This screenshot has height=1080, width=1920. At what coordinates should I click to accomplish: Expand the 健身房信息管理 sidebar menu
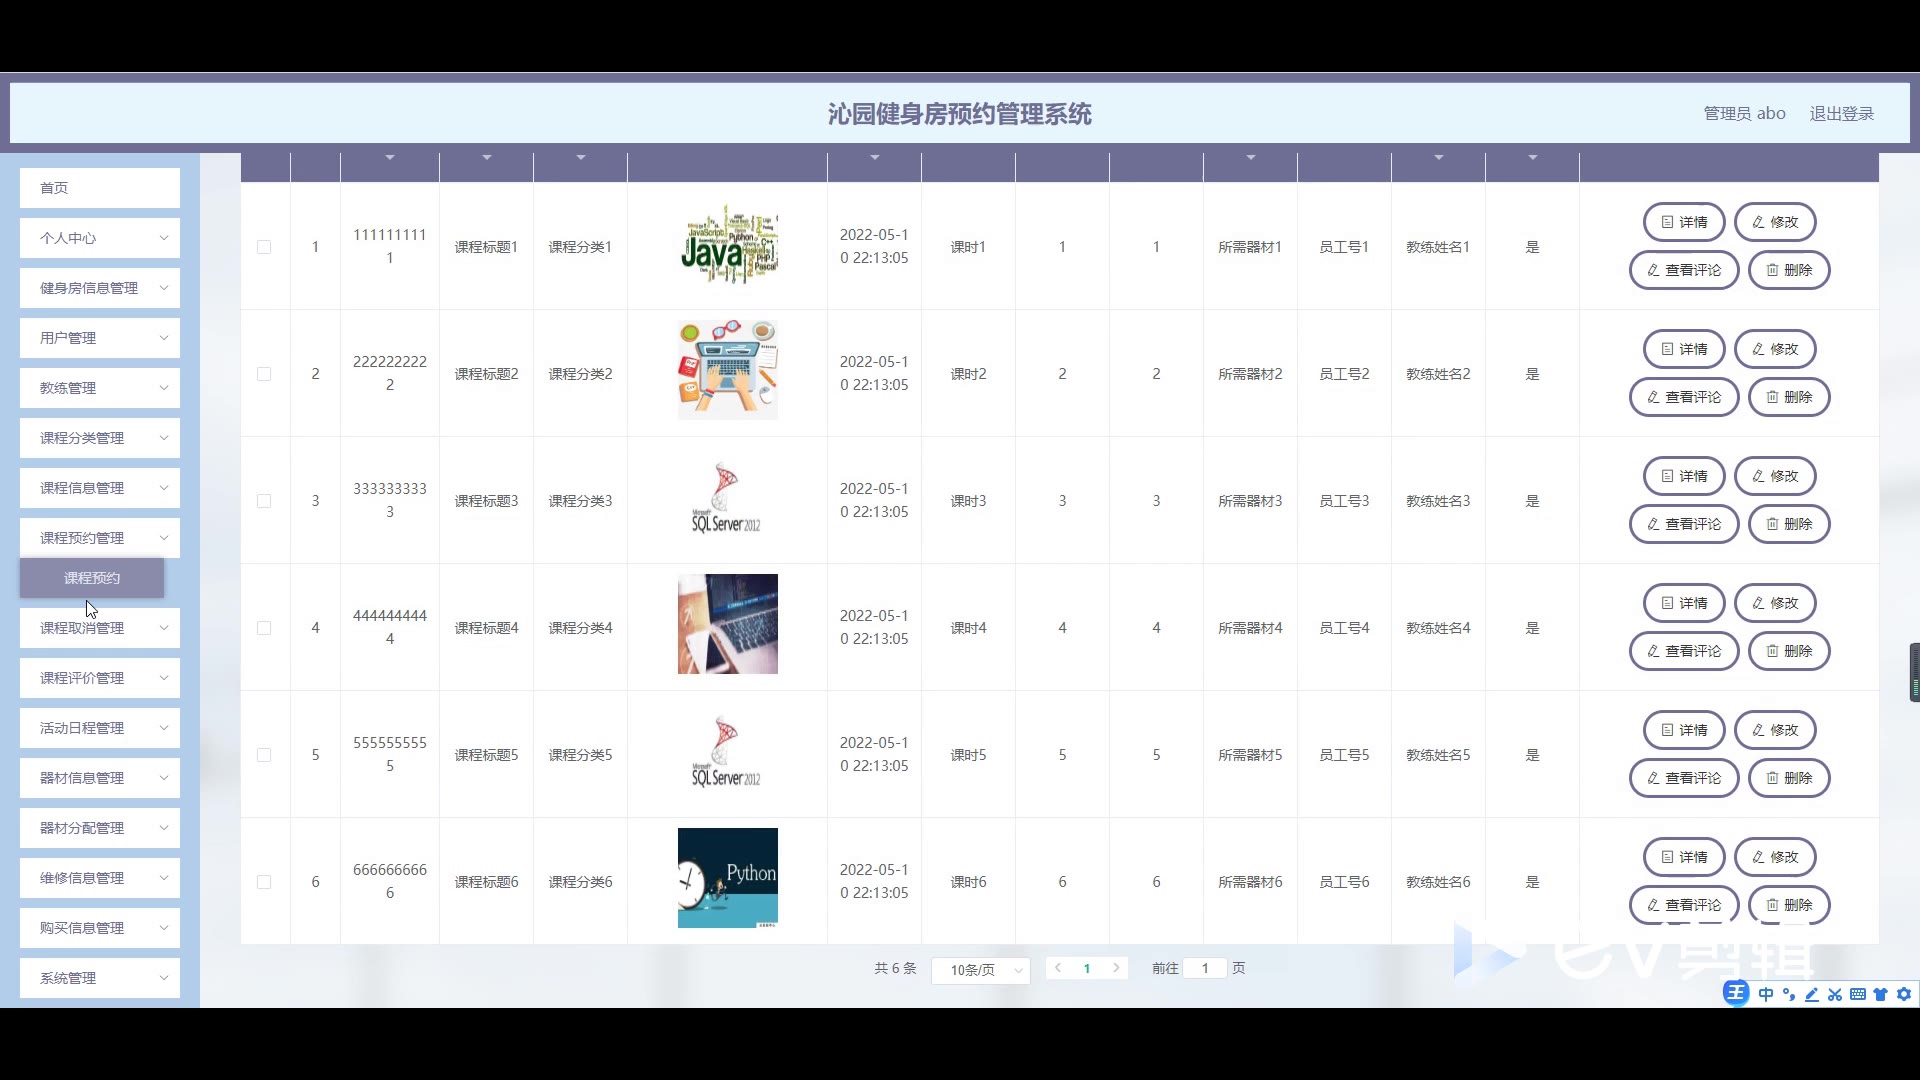100,288
